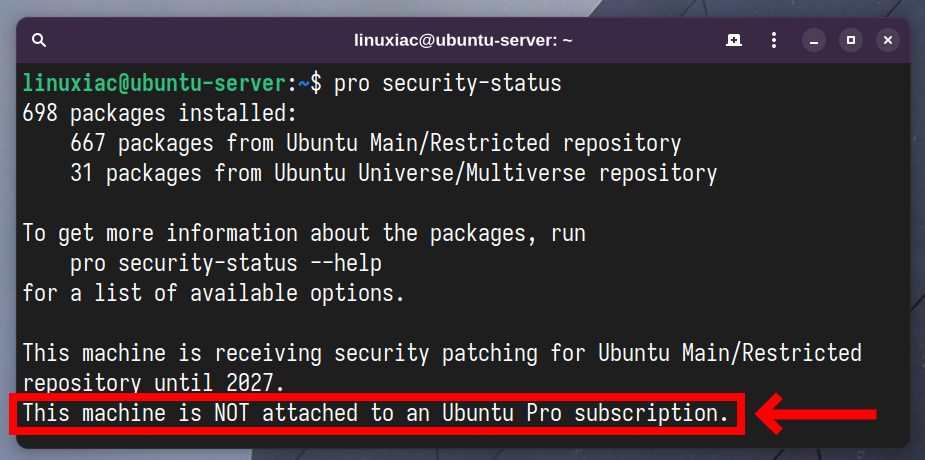Open the three-dot terminal menu

pyautogui.click(x=774, y=41)
